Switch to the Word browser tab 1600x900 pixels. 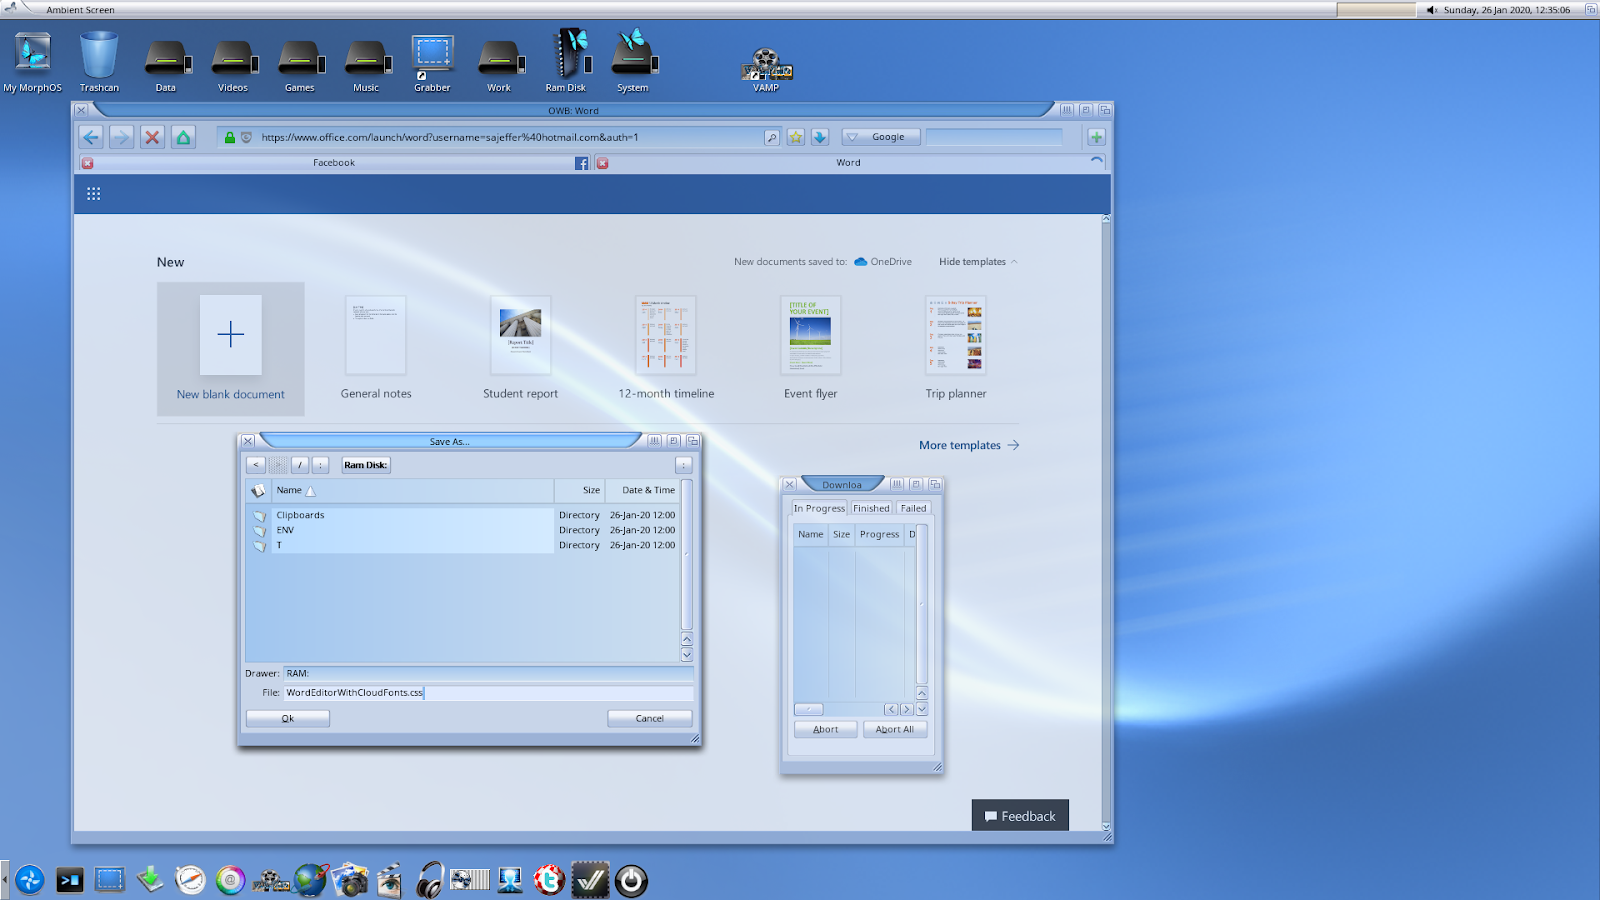click(849, 163)
